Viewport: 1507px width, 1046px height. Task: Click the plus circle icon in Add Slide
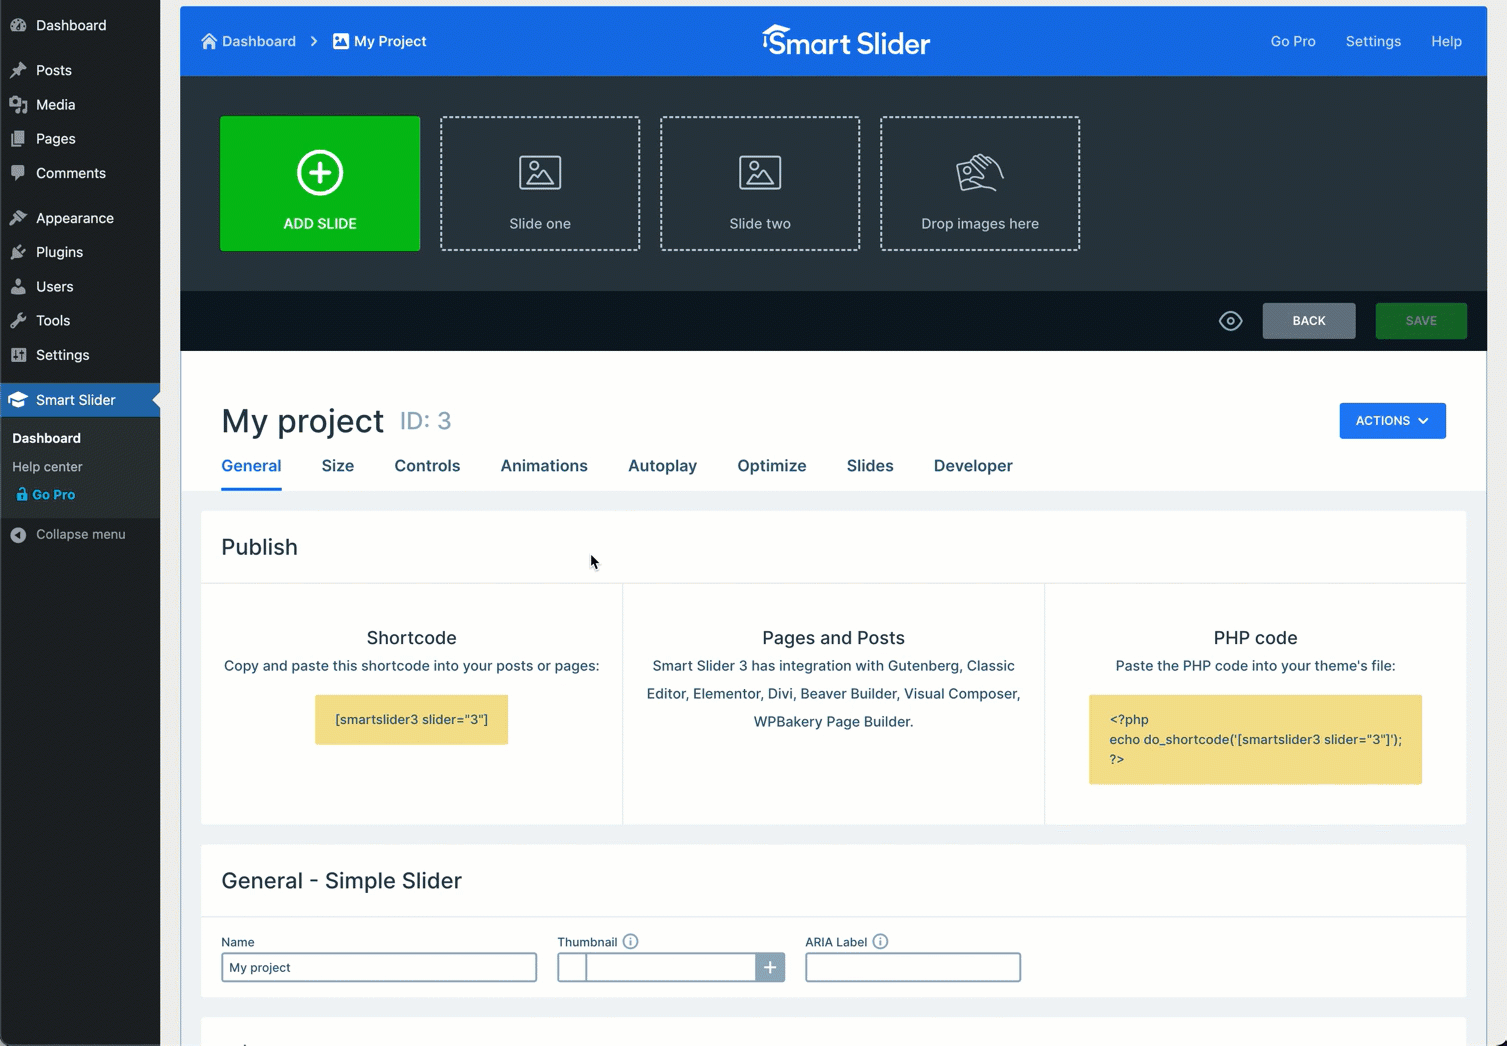click(320, 172)
